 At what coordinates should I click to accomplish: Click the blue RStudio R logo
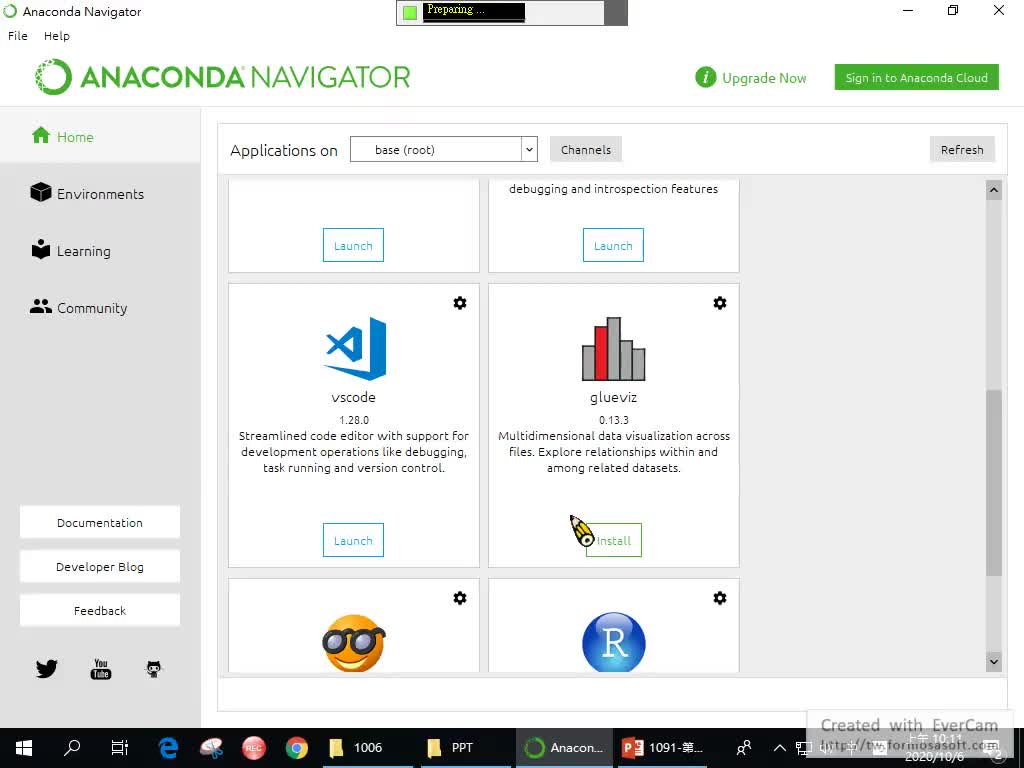(x=613, y=643)
